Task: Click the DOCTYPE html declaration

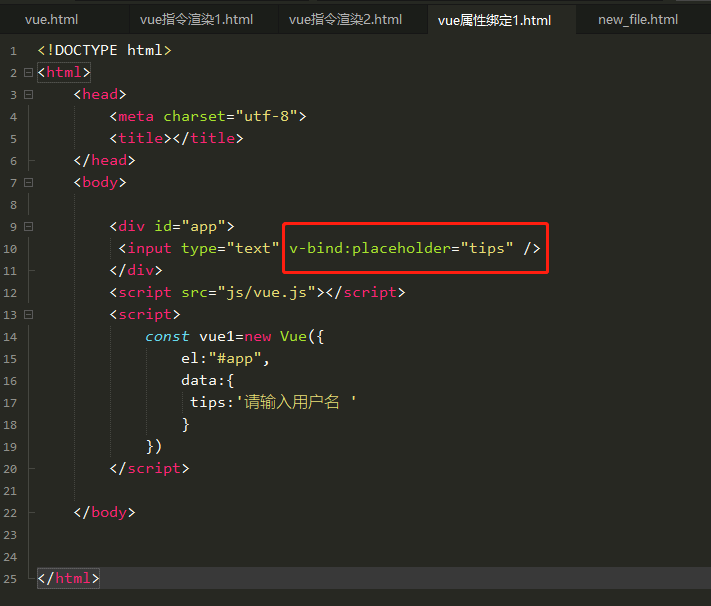Action: 104,50
